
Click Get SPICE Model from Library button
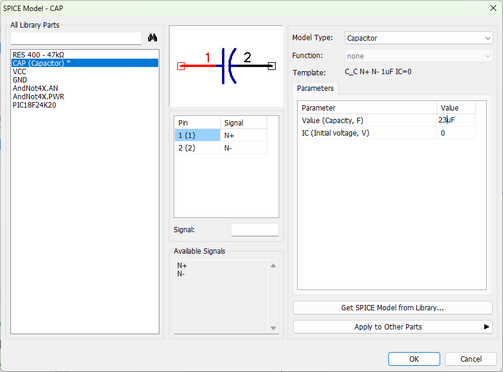(x=393, y=308)
